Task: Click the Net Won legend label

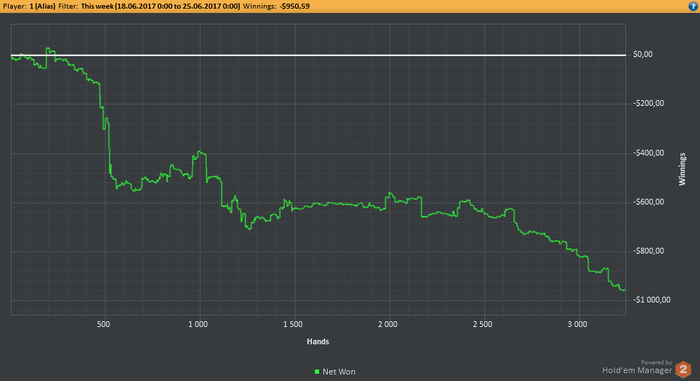Action: (x=339, y=372)
